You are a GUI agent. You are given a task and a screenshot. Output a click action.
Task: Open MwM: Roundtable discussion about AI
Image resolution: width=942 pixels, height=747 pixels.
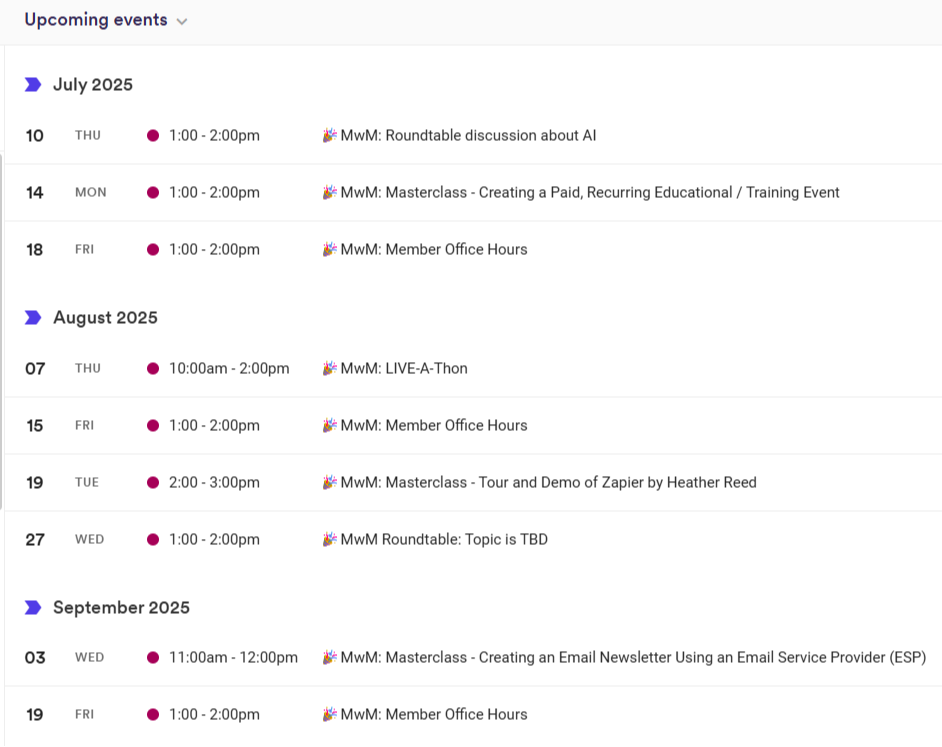click(x=468, y=135)
